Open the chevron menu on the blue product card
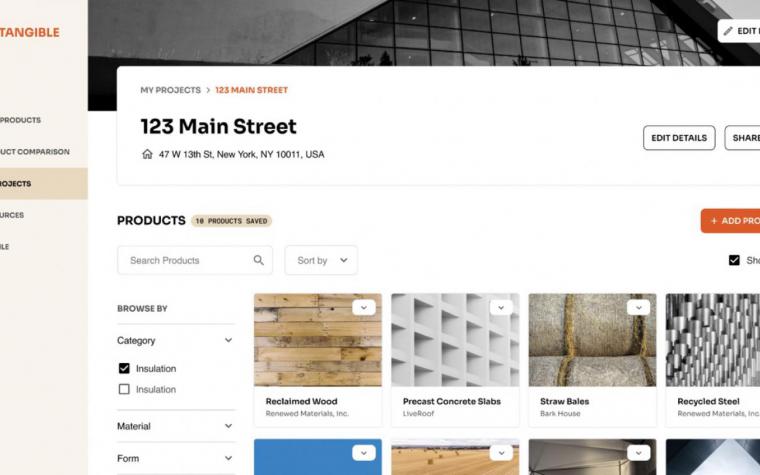 point(364,453)
